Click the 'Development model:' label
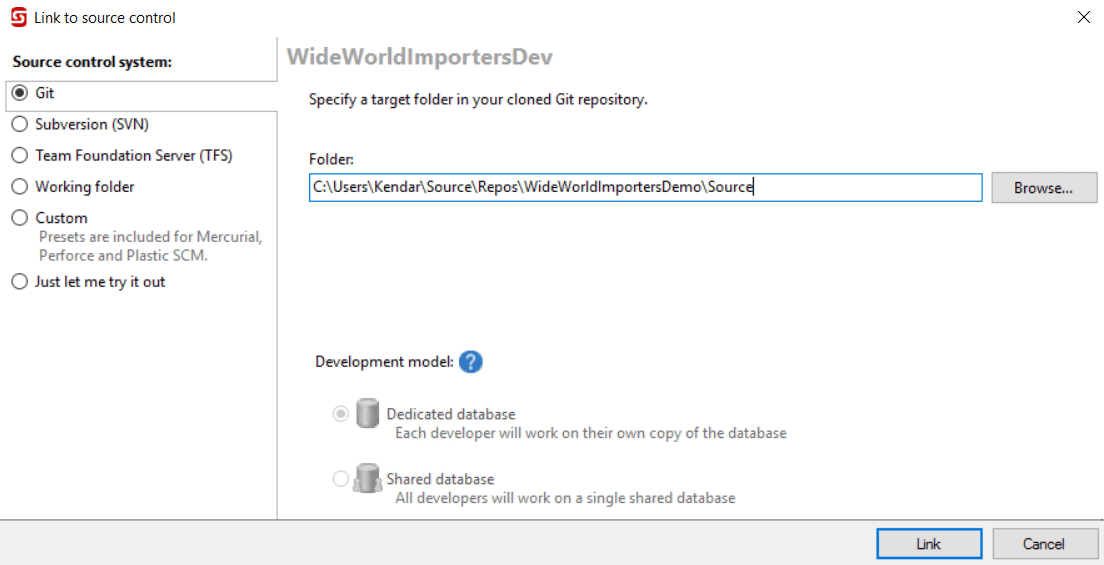 pos(384,362)
